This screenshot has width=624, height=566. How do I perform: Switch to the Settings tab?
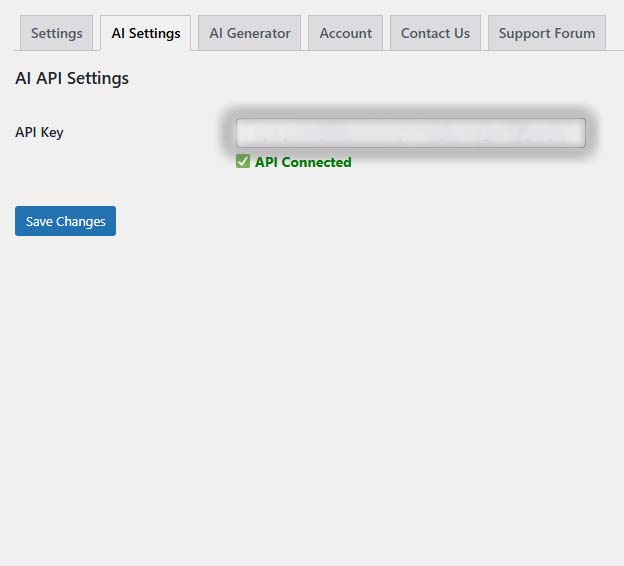(x=57, y=33)
